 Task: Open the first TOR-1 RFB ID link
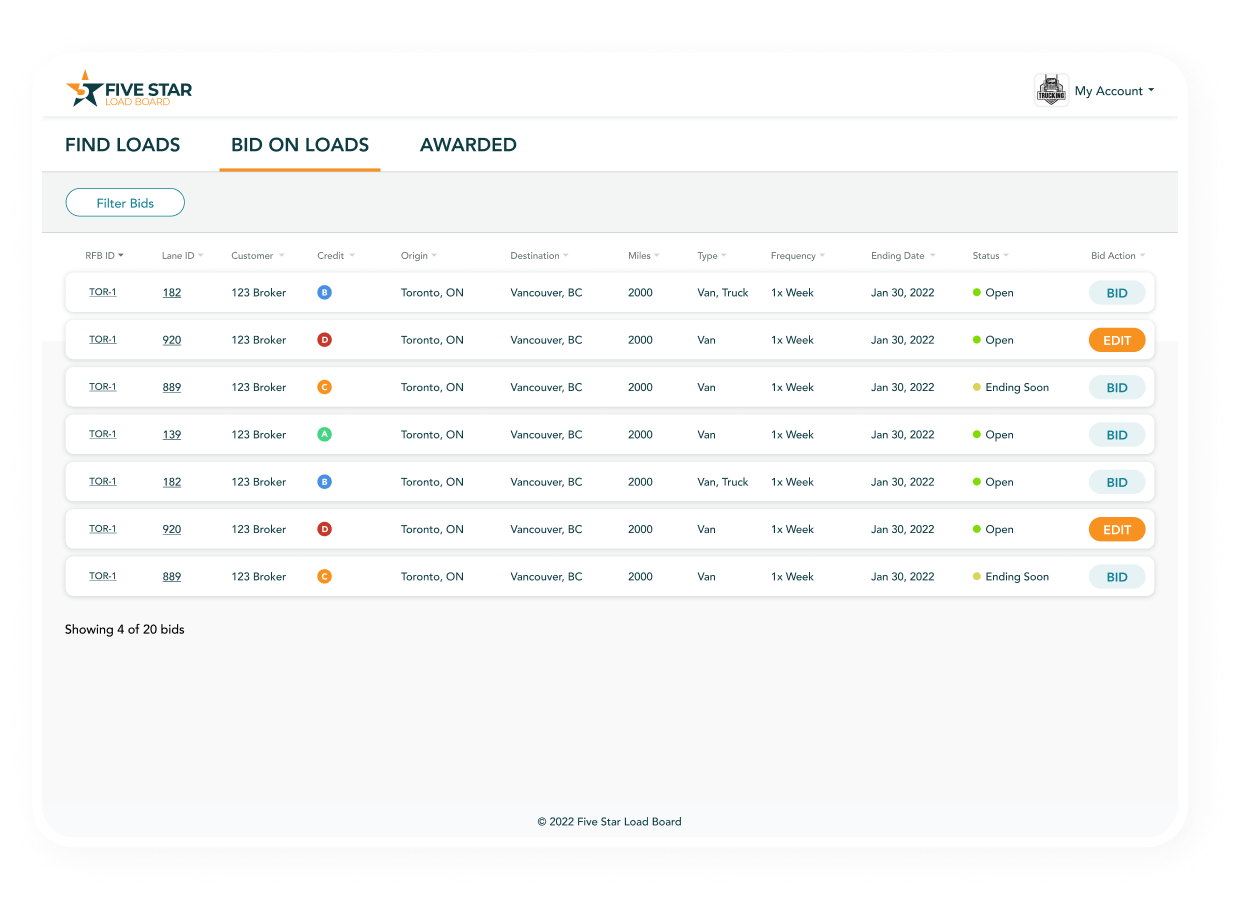103,292
